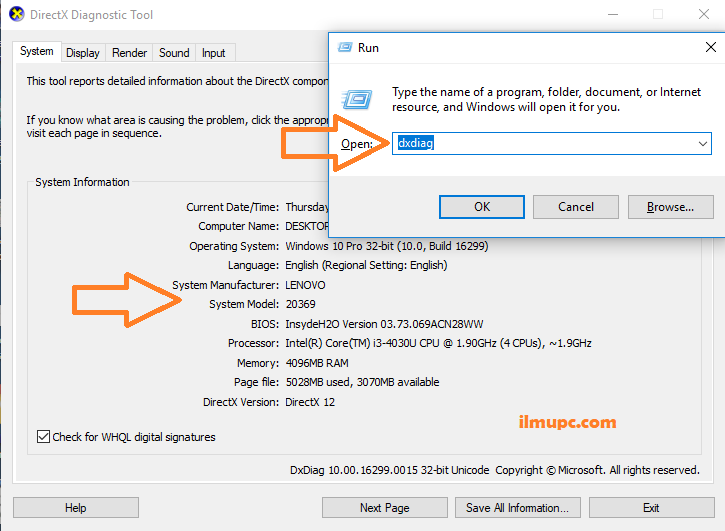
Task: Click the Run program icon beside description
Action: (357, 98)
